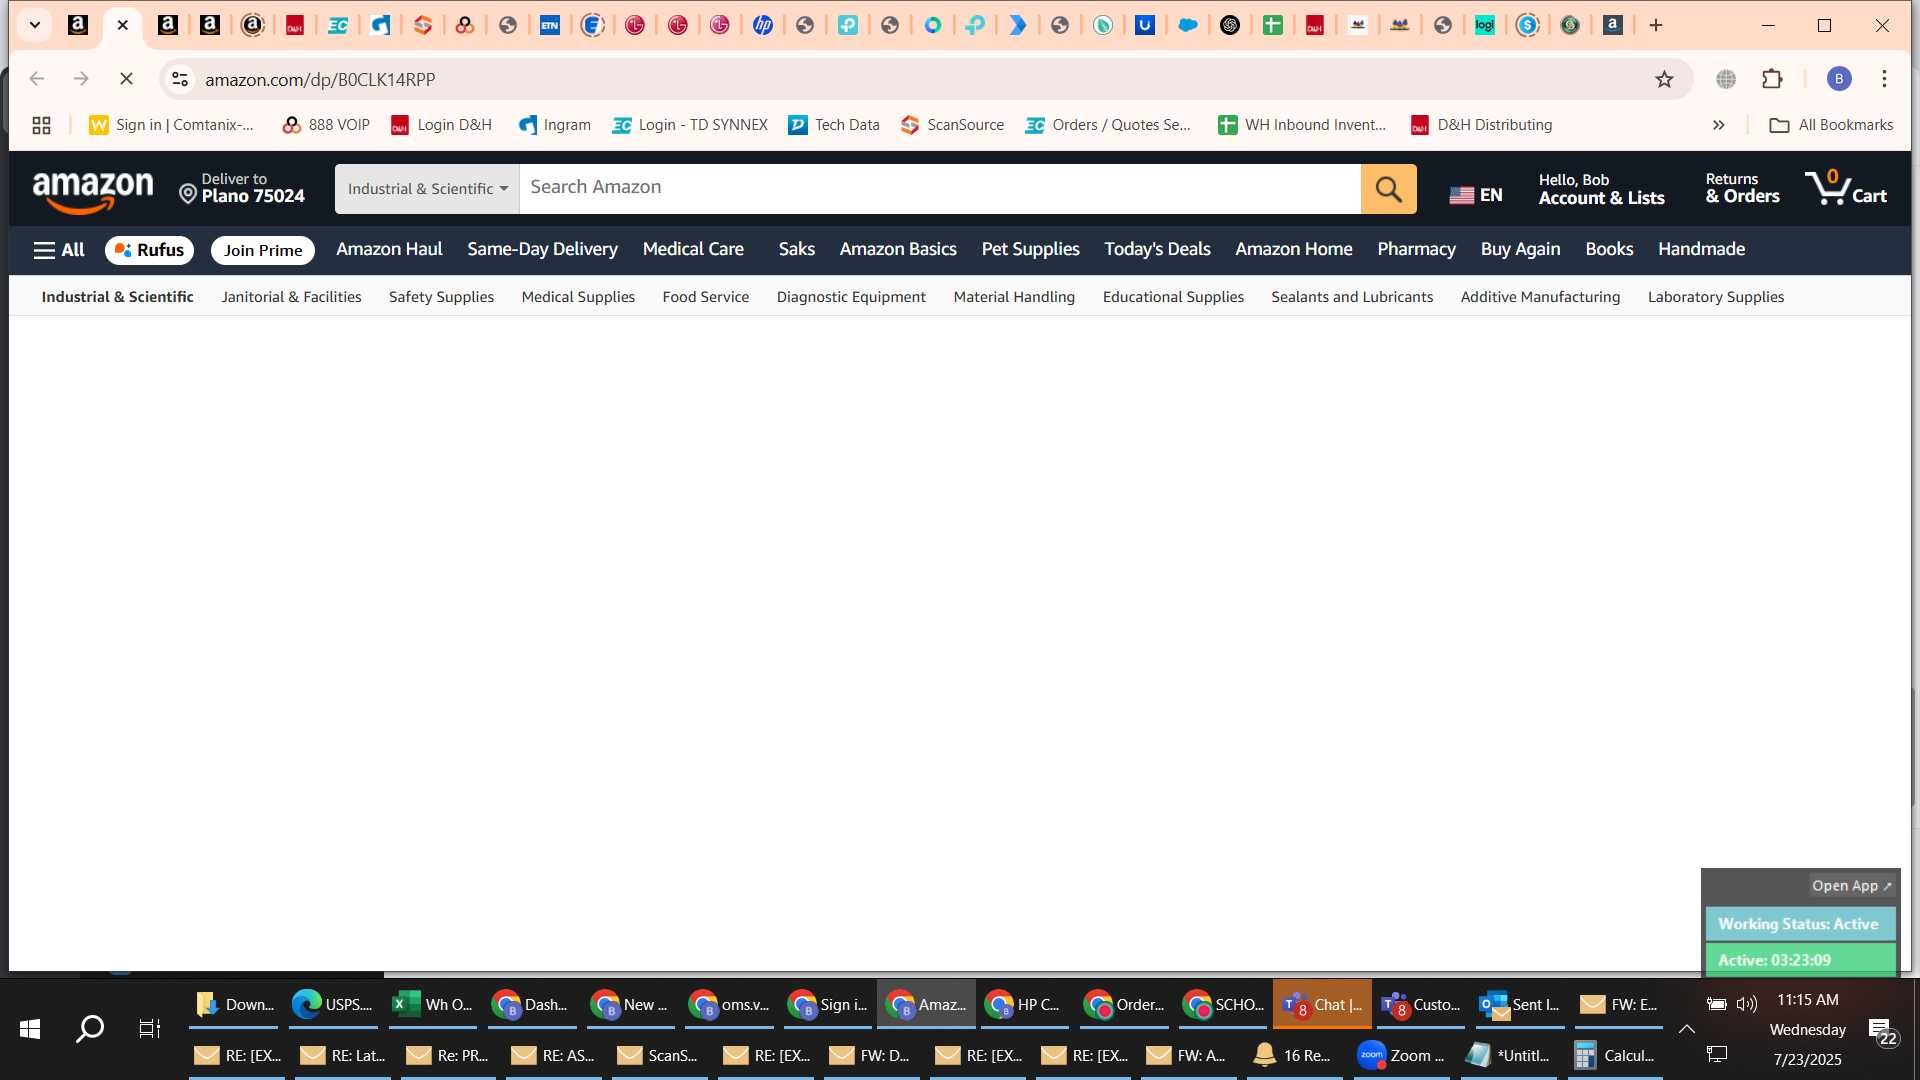
Task: Open the Books nav link
Action: click(x=1609, y=249)
